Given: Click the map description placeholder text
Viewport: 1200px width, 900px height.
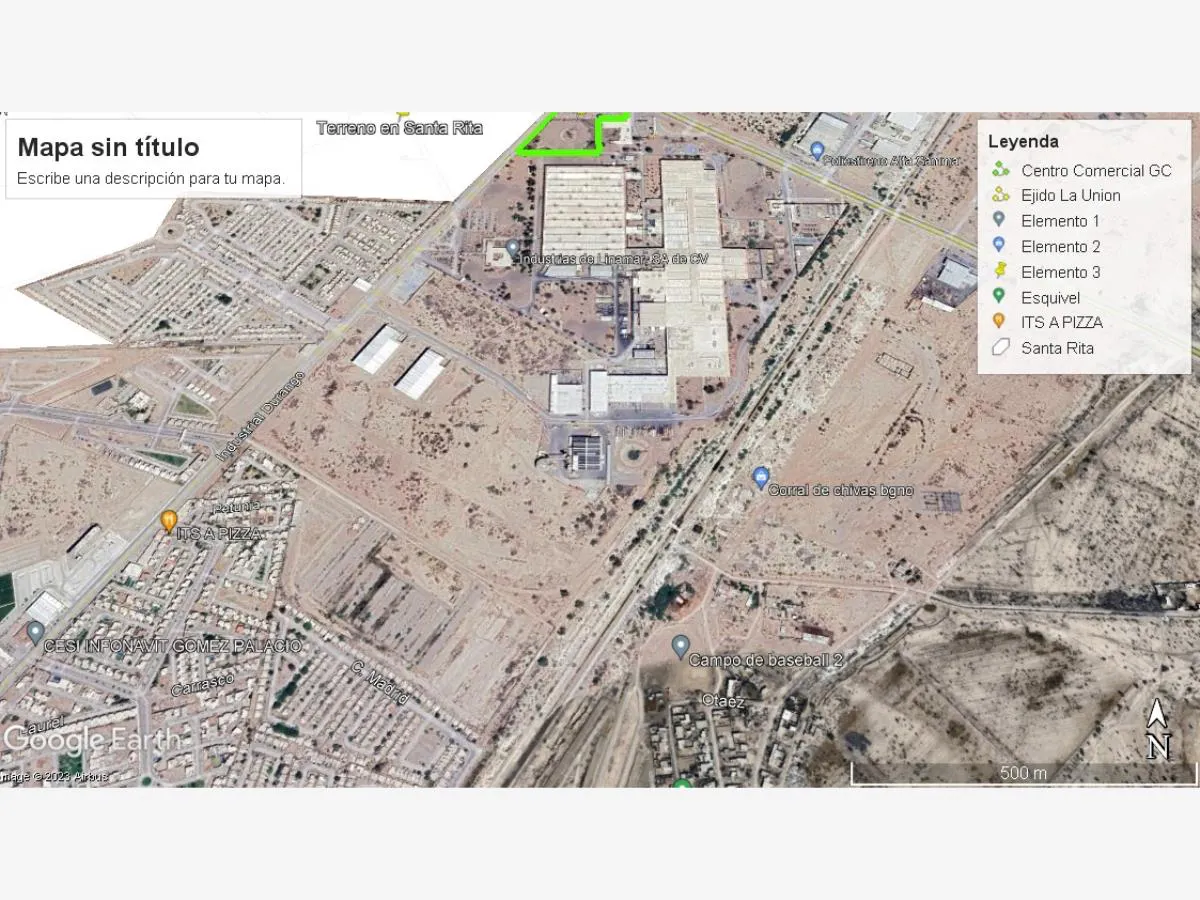Looking at the screenshot, I should click(x=151, y=179).
